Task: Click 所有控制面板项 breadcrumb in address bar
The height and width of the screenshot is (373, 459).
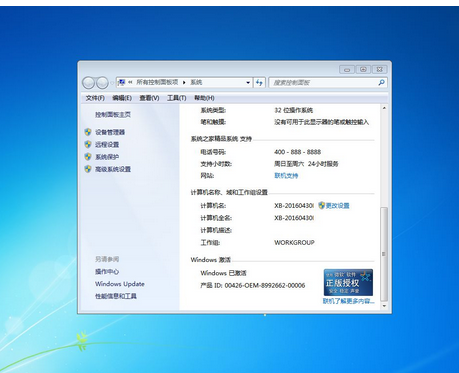Action: (157, 82)
